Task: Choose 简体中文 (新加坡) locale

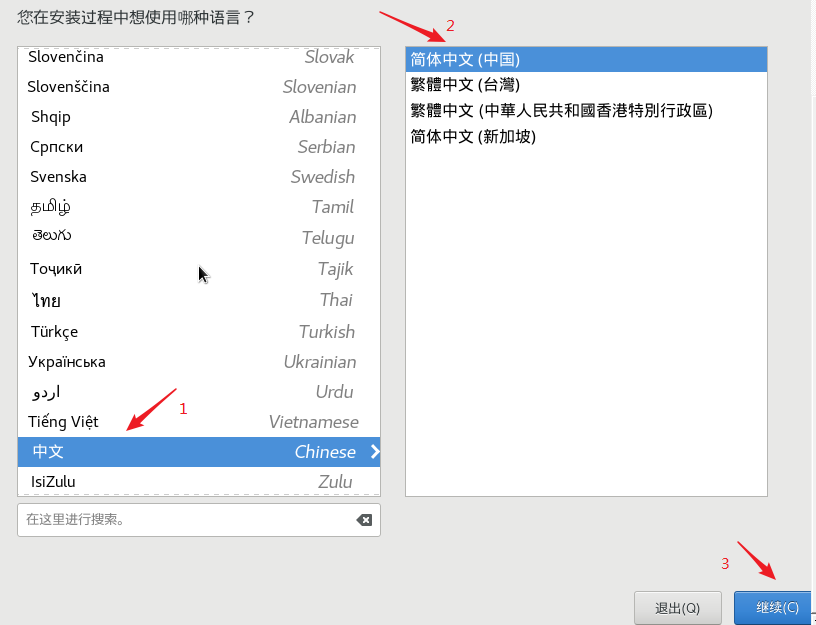Action: click(586, 136)
